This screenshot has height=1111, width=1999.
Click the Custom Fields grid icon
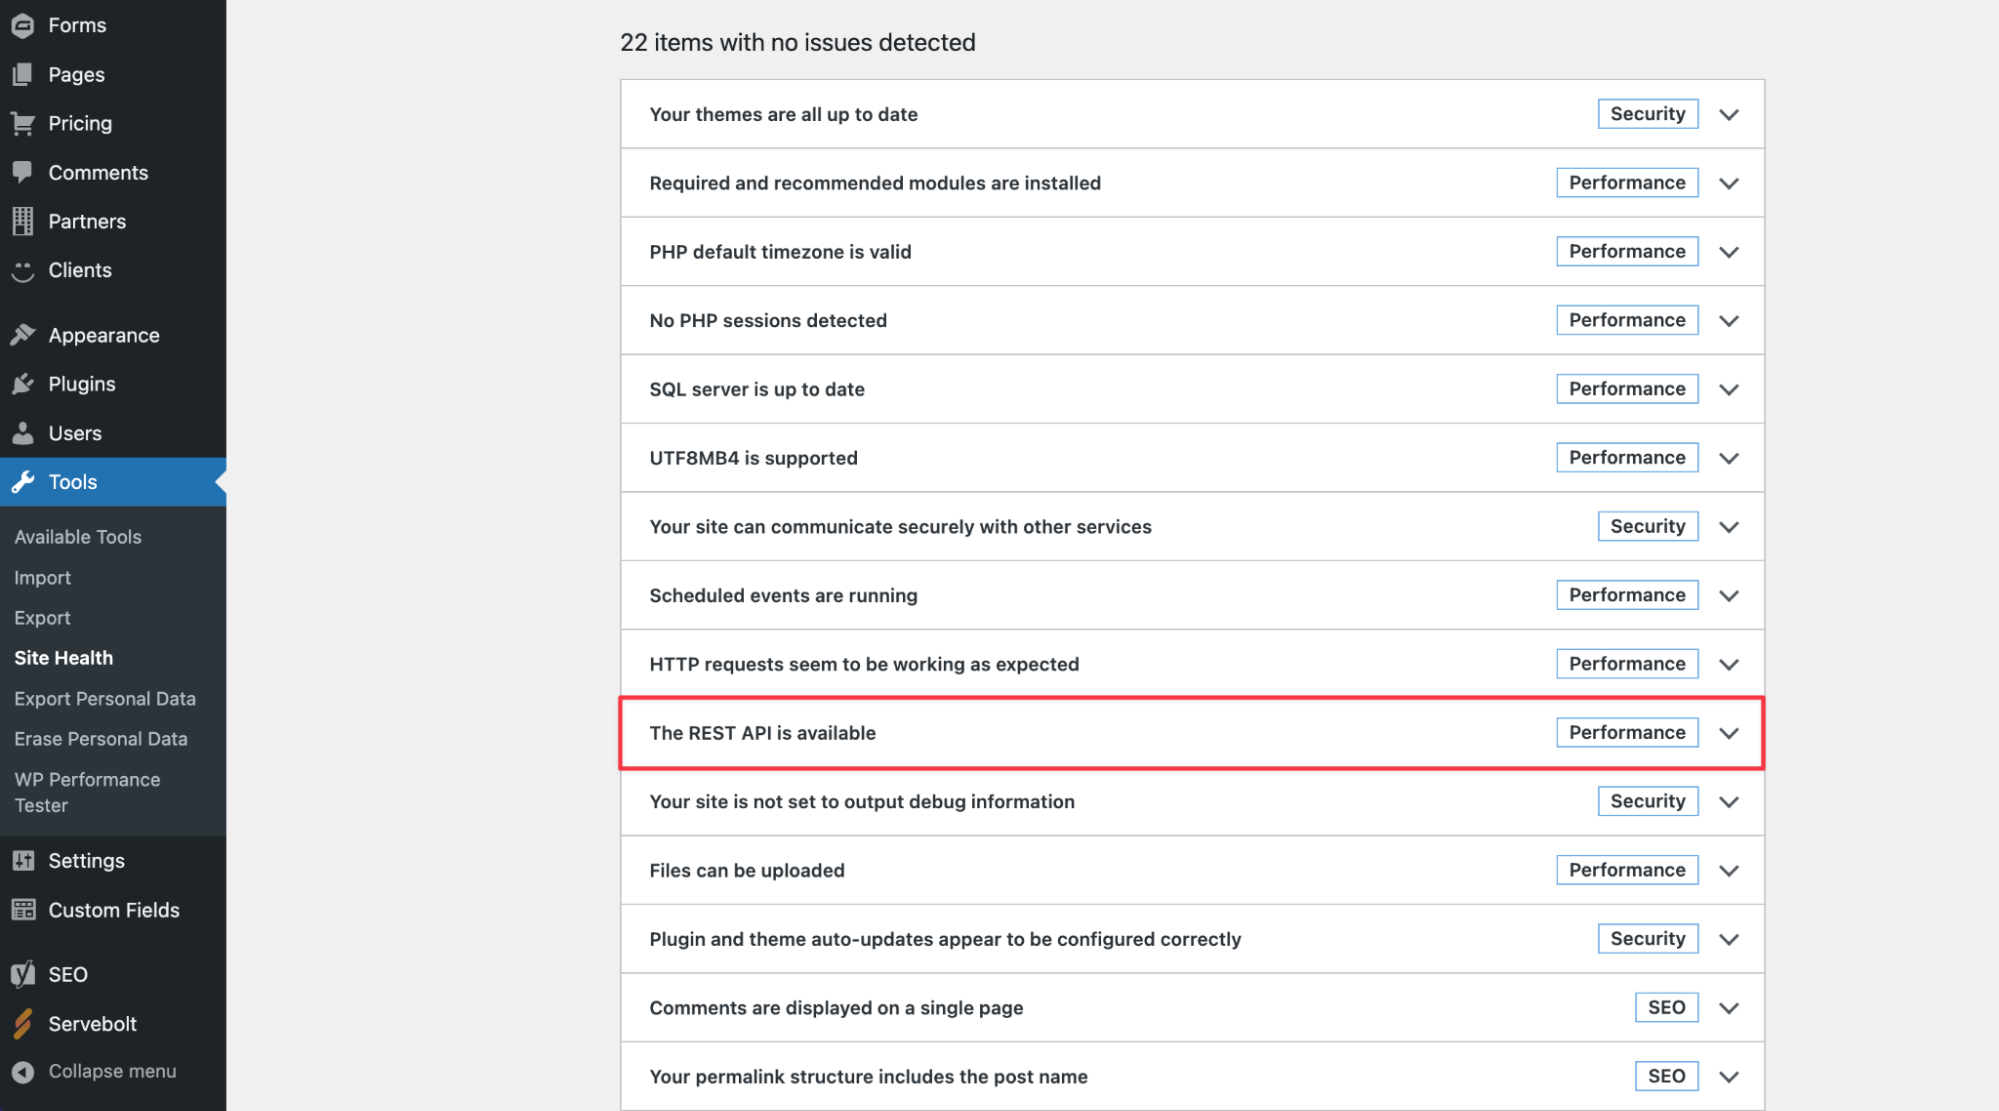23,910
